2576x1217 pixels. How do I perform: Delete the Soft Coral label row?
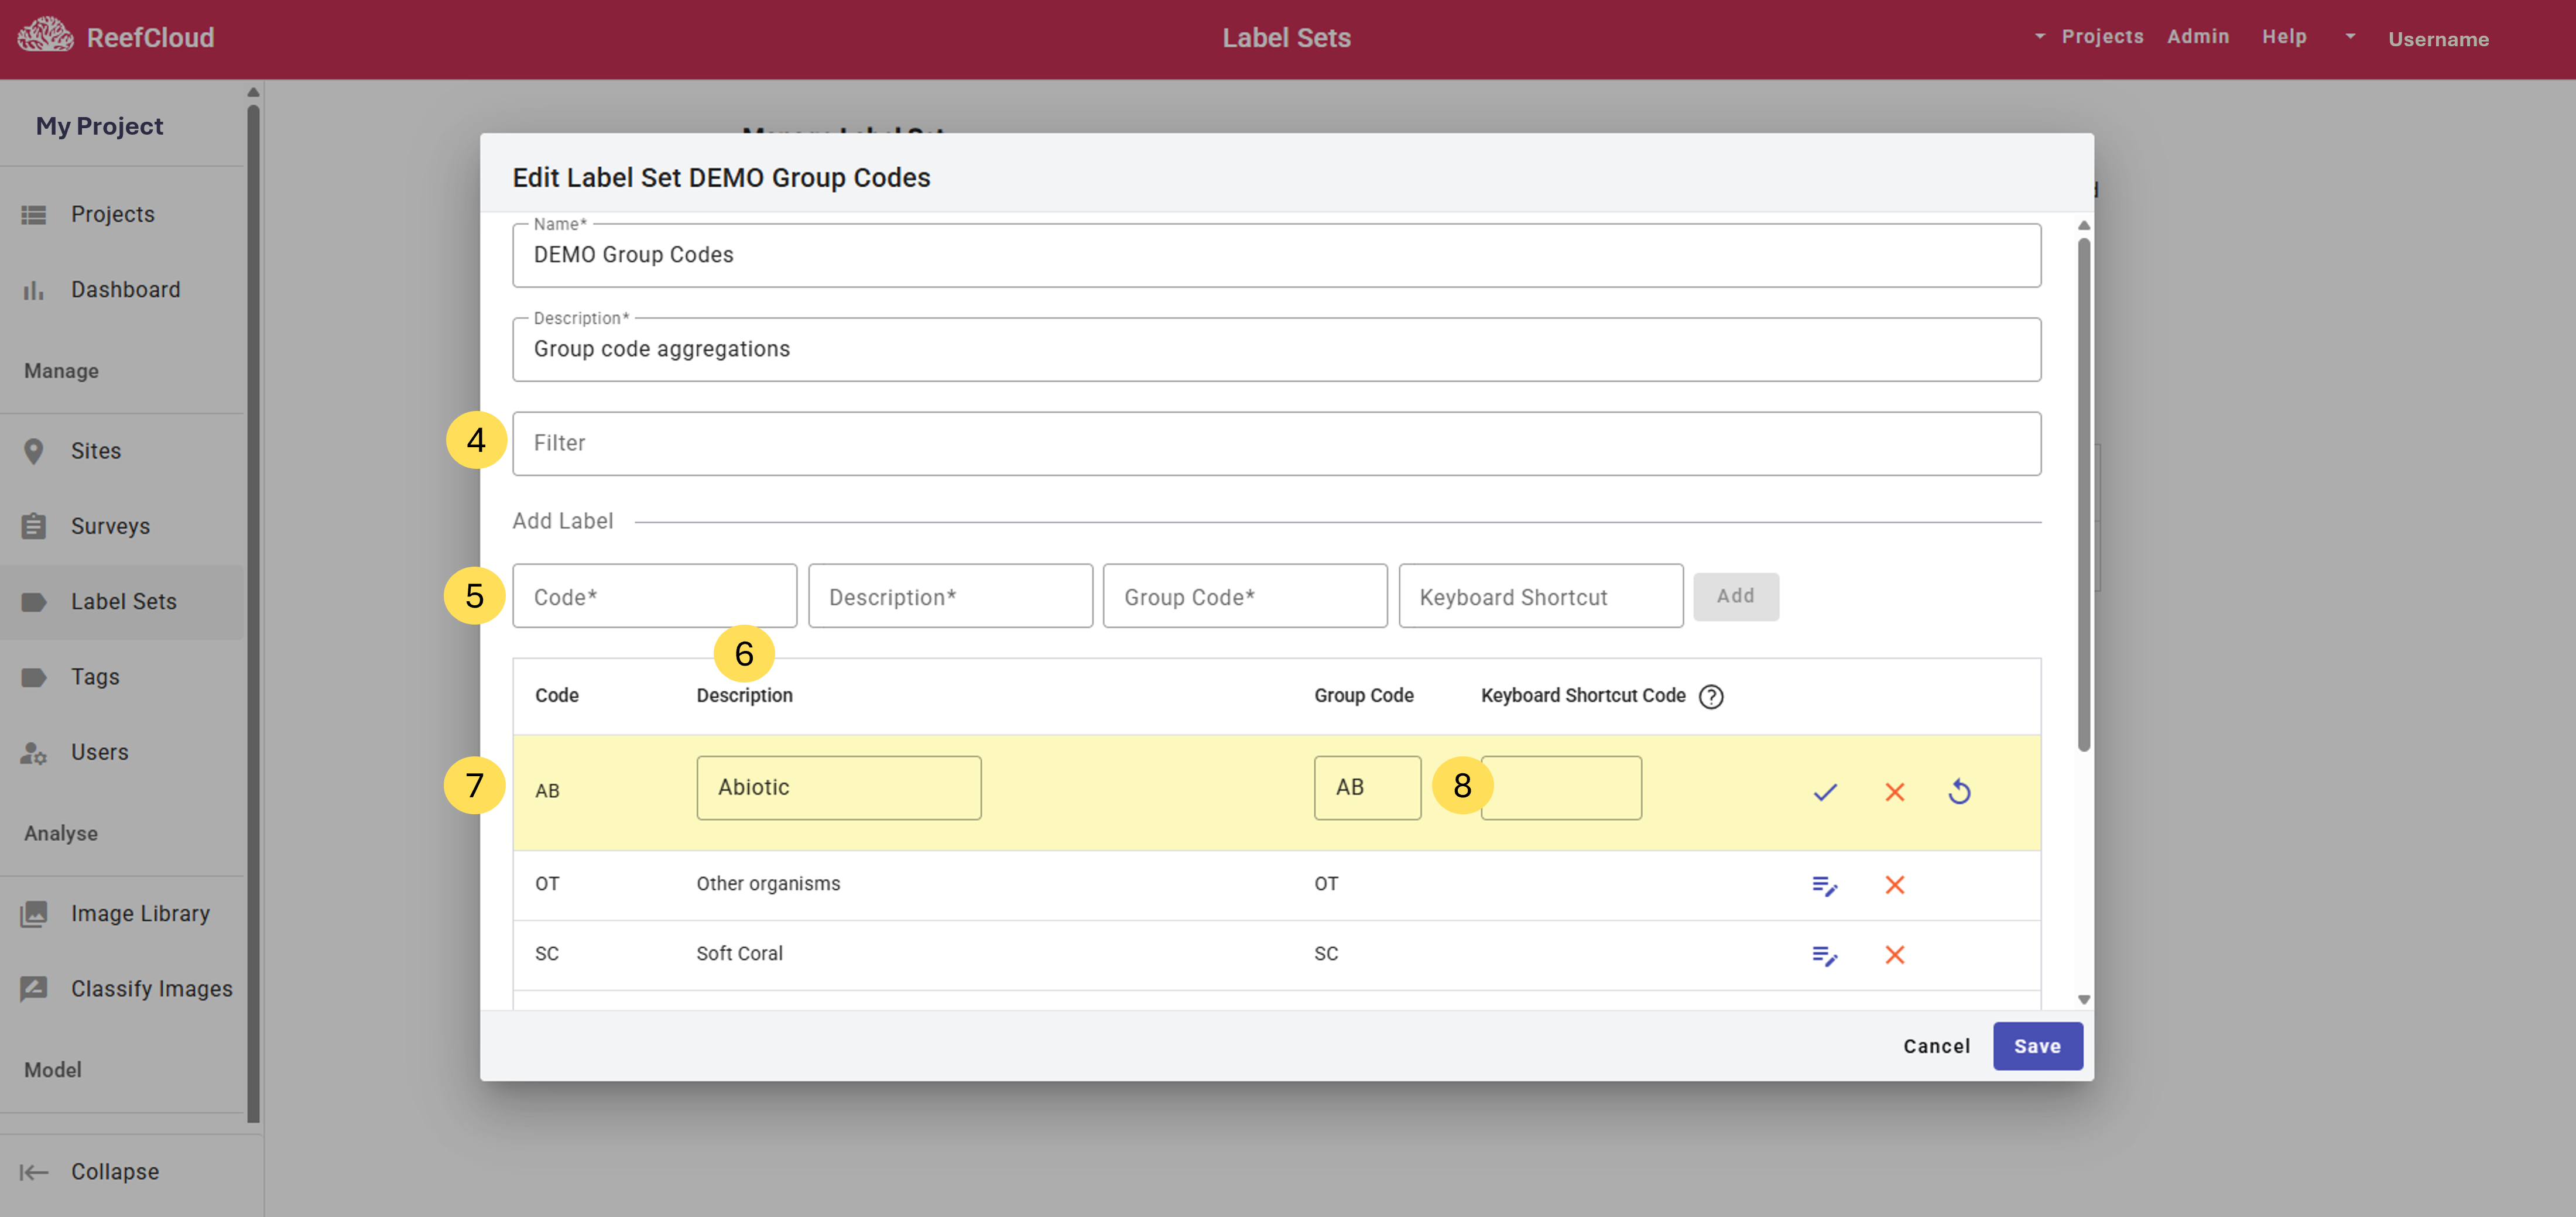(1894, 955)
